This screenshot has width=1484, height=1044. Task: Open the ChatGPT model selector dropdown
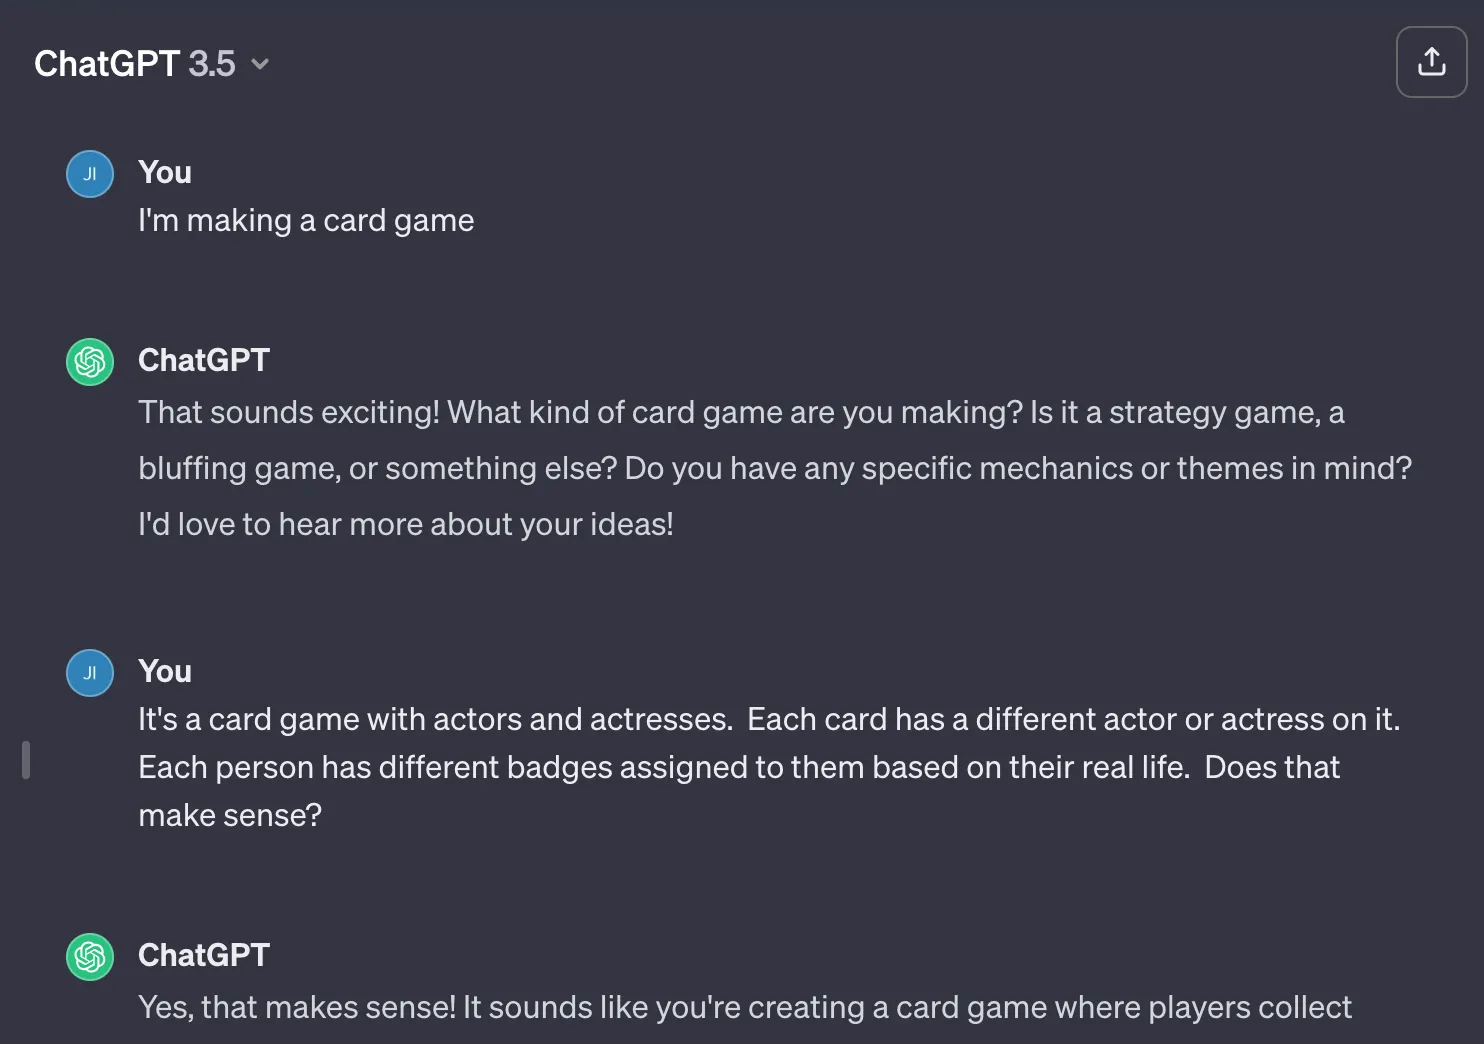[x=151, y=64]
